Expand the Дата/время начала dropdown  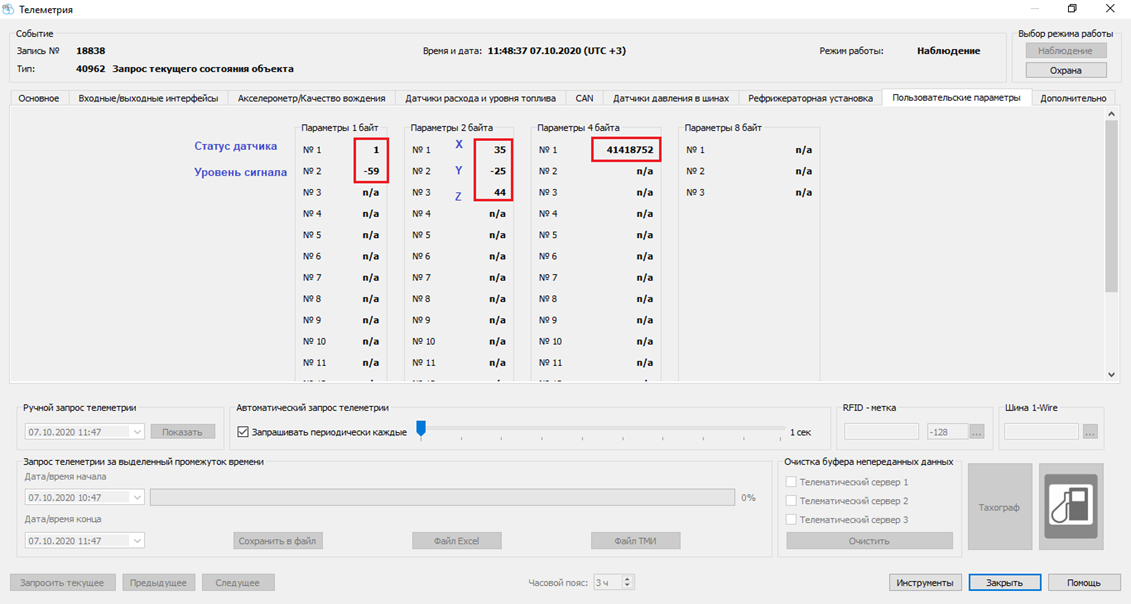pyautogui.click(x=137, y=497)
